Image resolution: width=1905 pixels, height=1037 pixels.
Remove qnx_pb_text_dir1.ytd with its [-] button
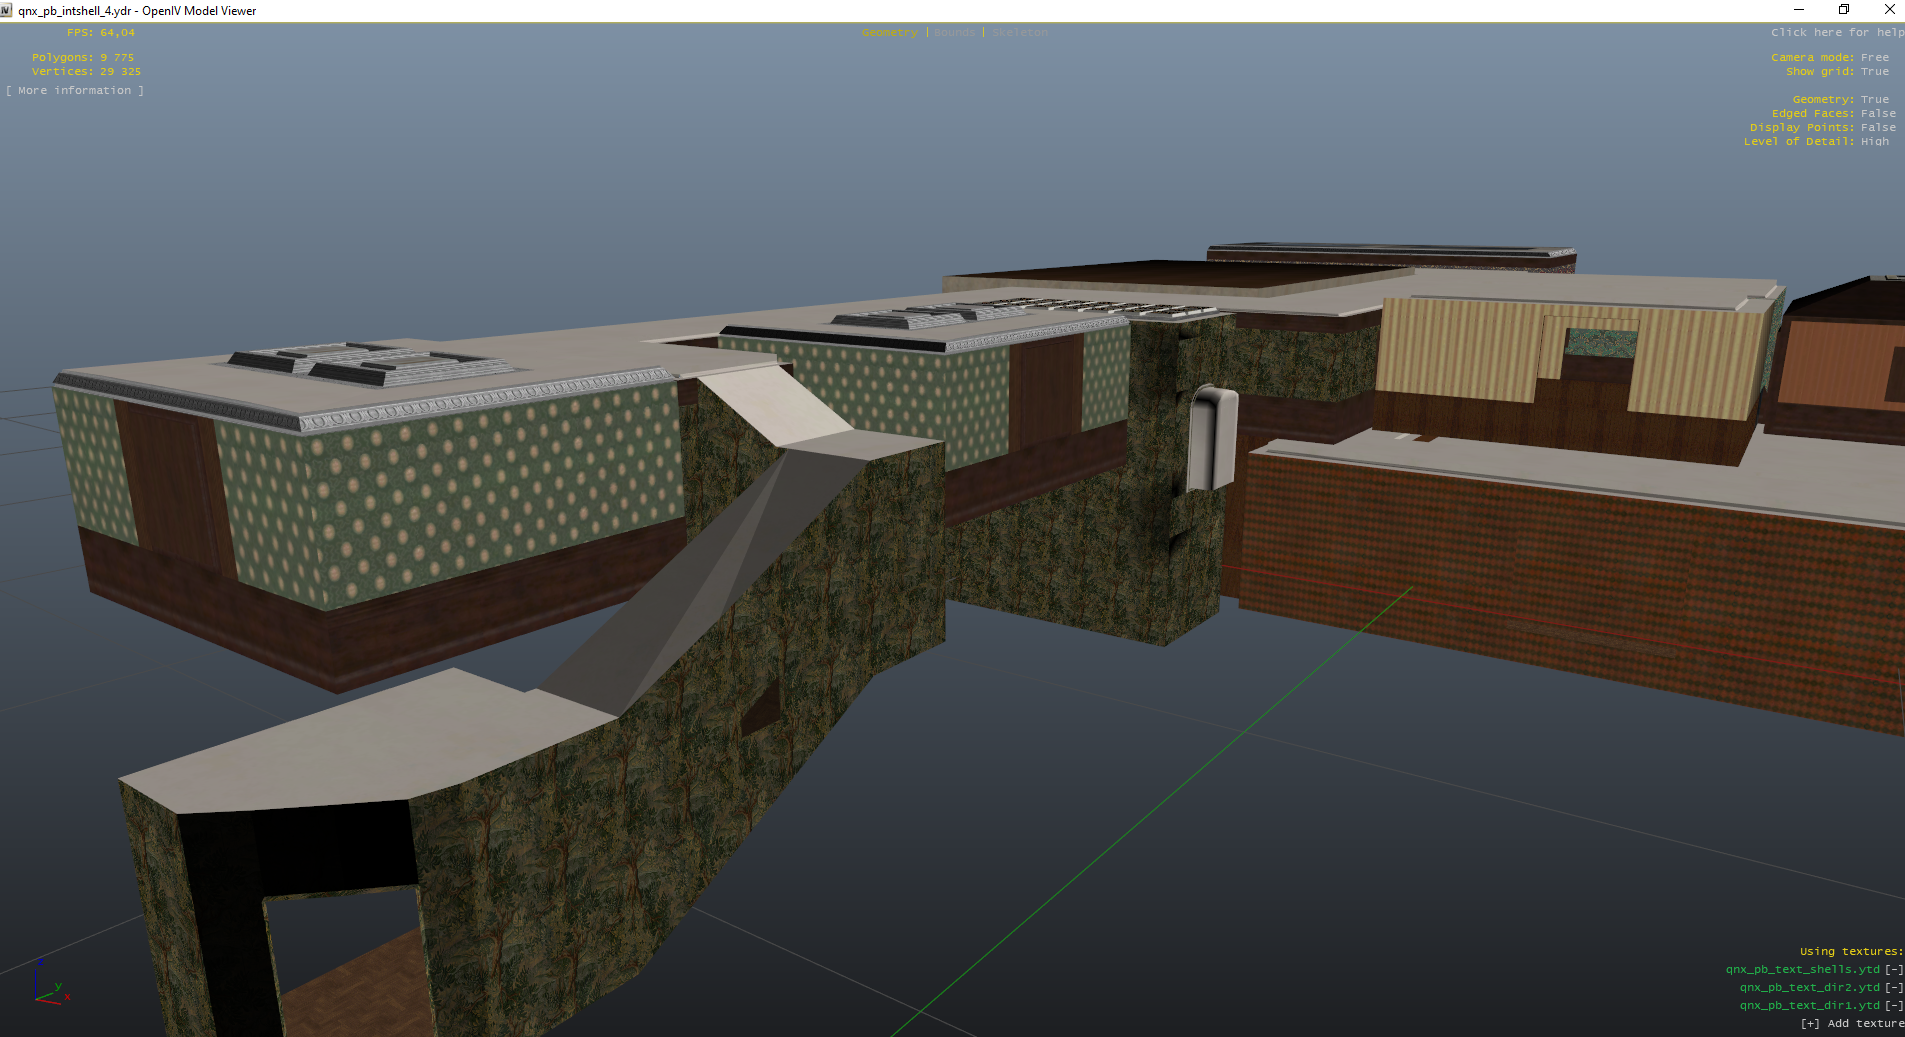click(x=1894, y=1006)
